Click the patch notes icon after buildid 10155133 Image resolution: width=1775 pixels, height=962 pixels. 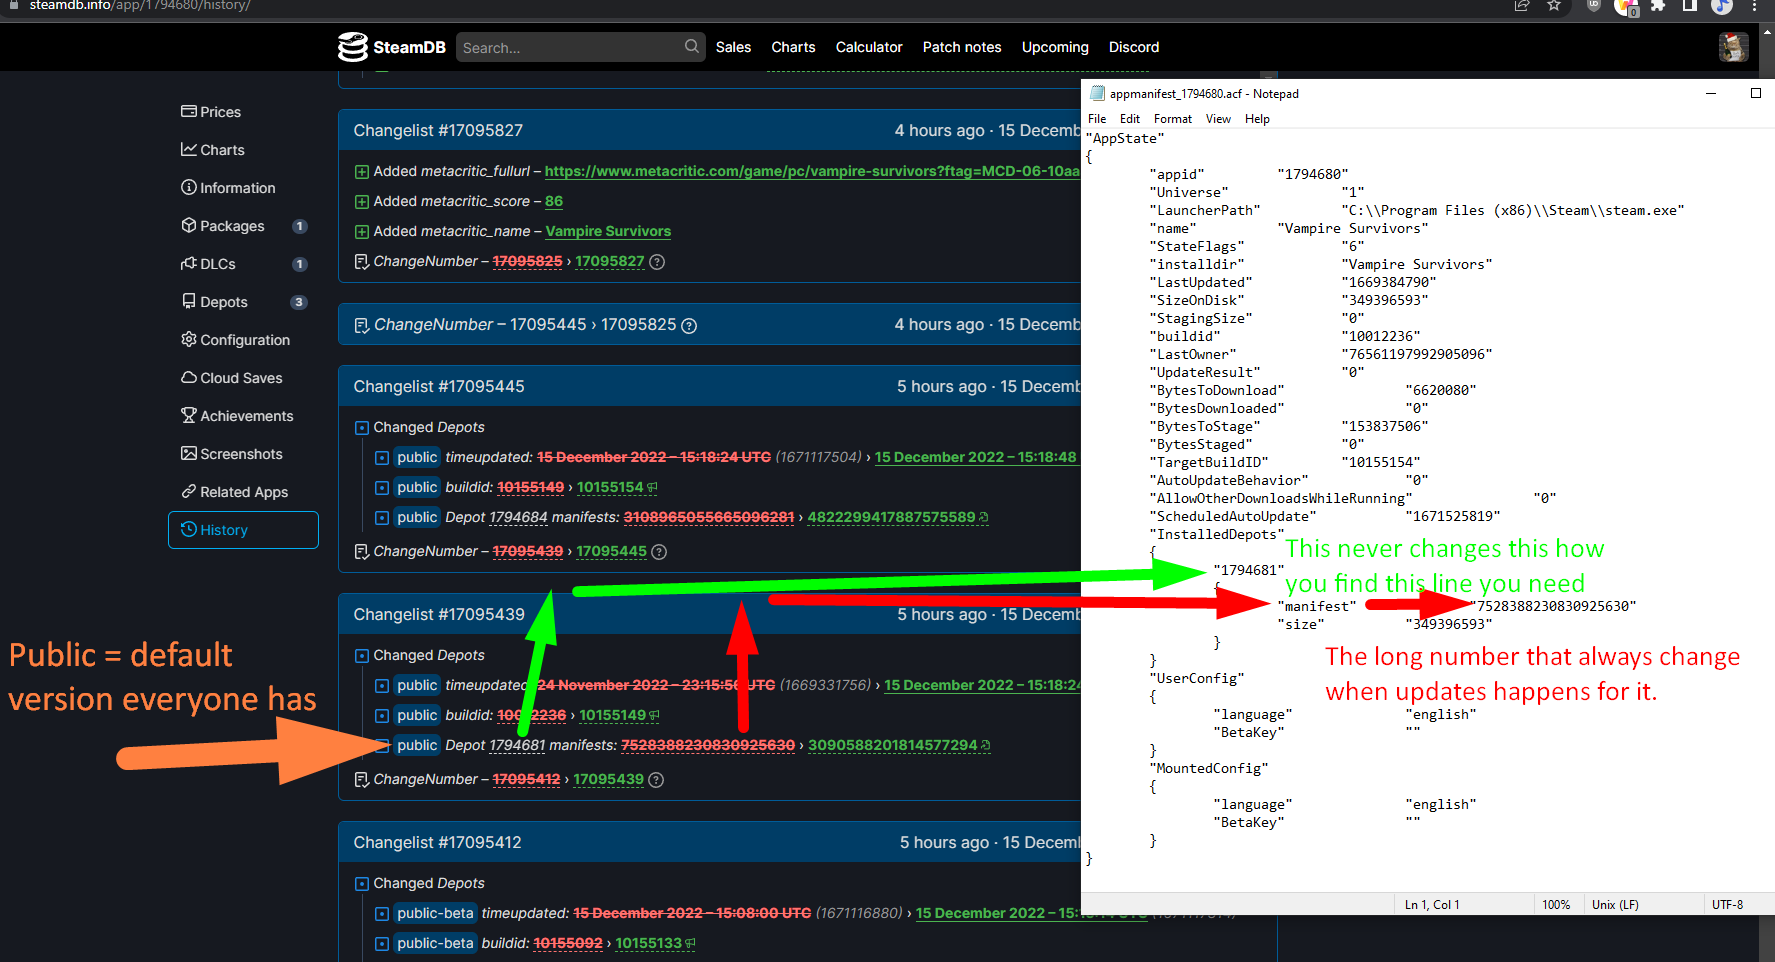[691, 944]
